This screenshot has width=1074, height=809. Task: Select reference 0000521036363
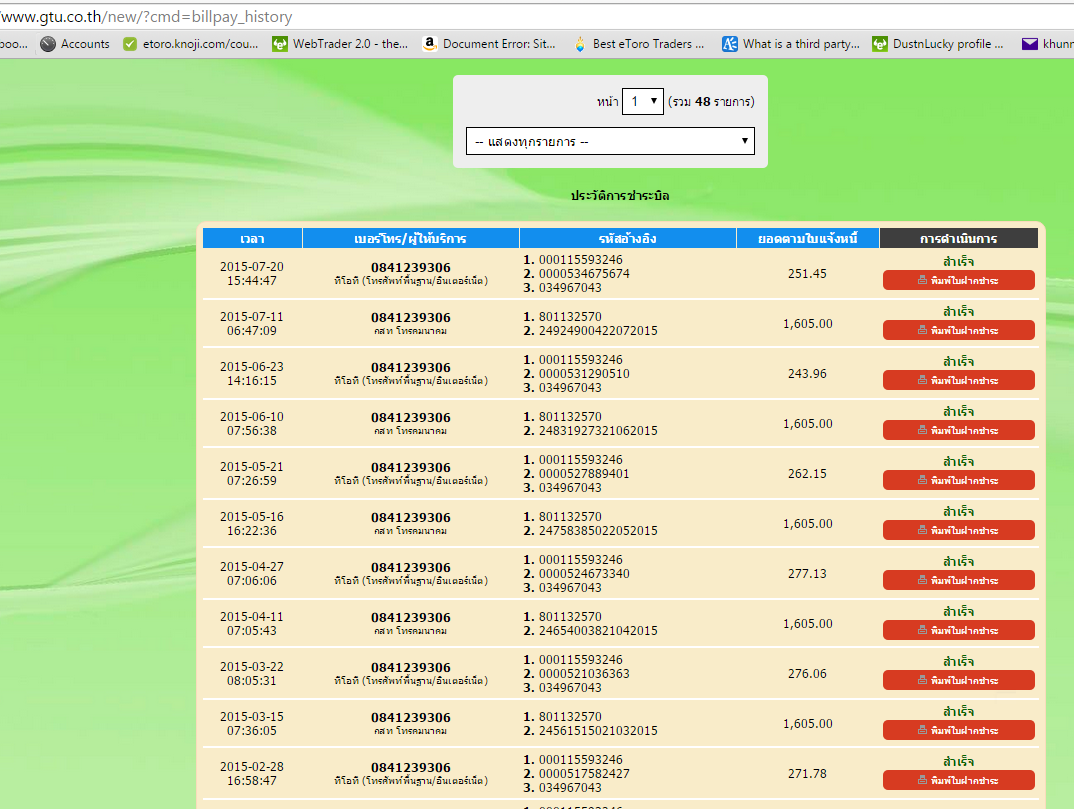[584, 673]
